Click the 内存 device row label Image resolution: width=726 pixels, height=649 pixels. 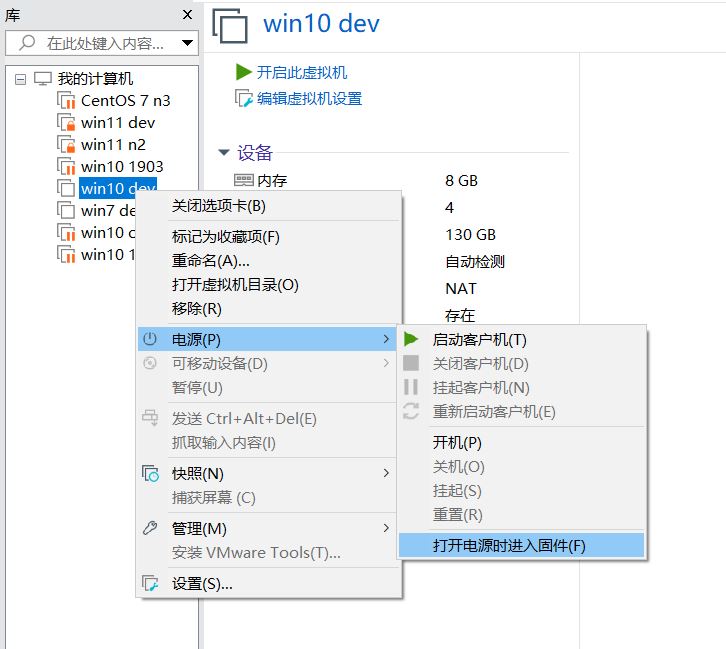click(x=272, y=180)
